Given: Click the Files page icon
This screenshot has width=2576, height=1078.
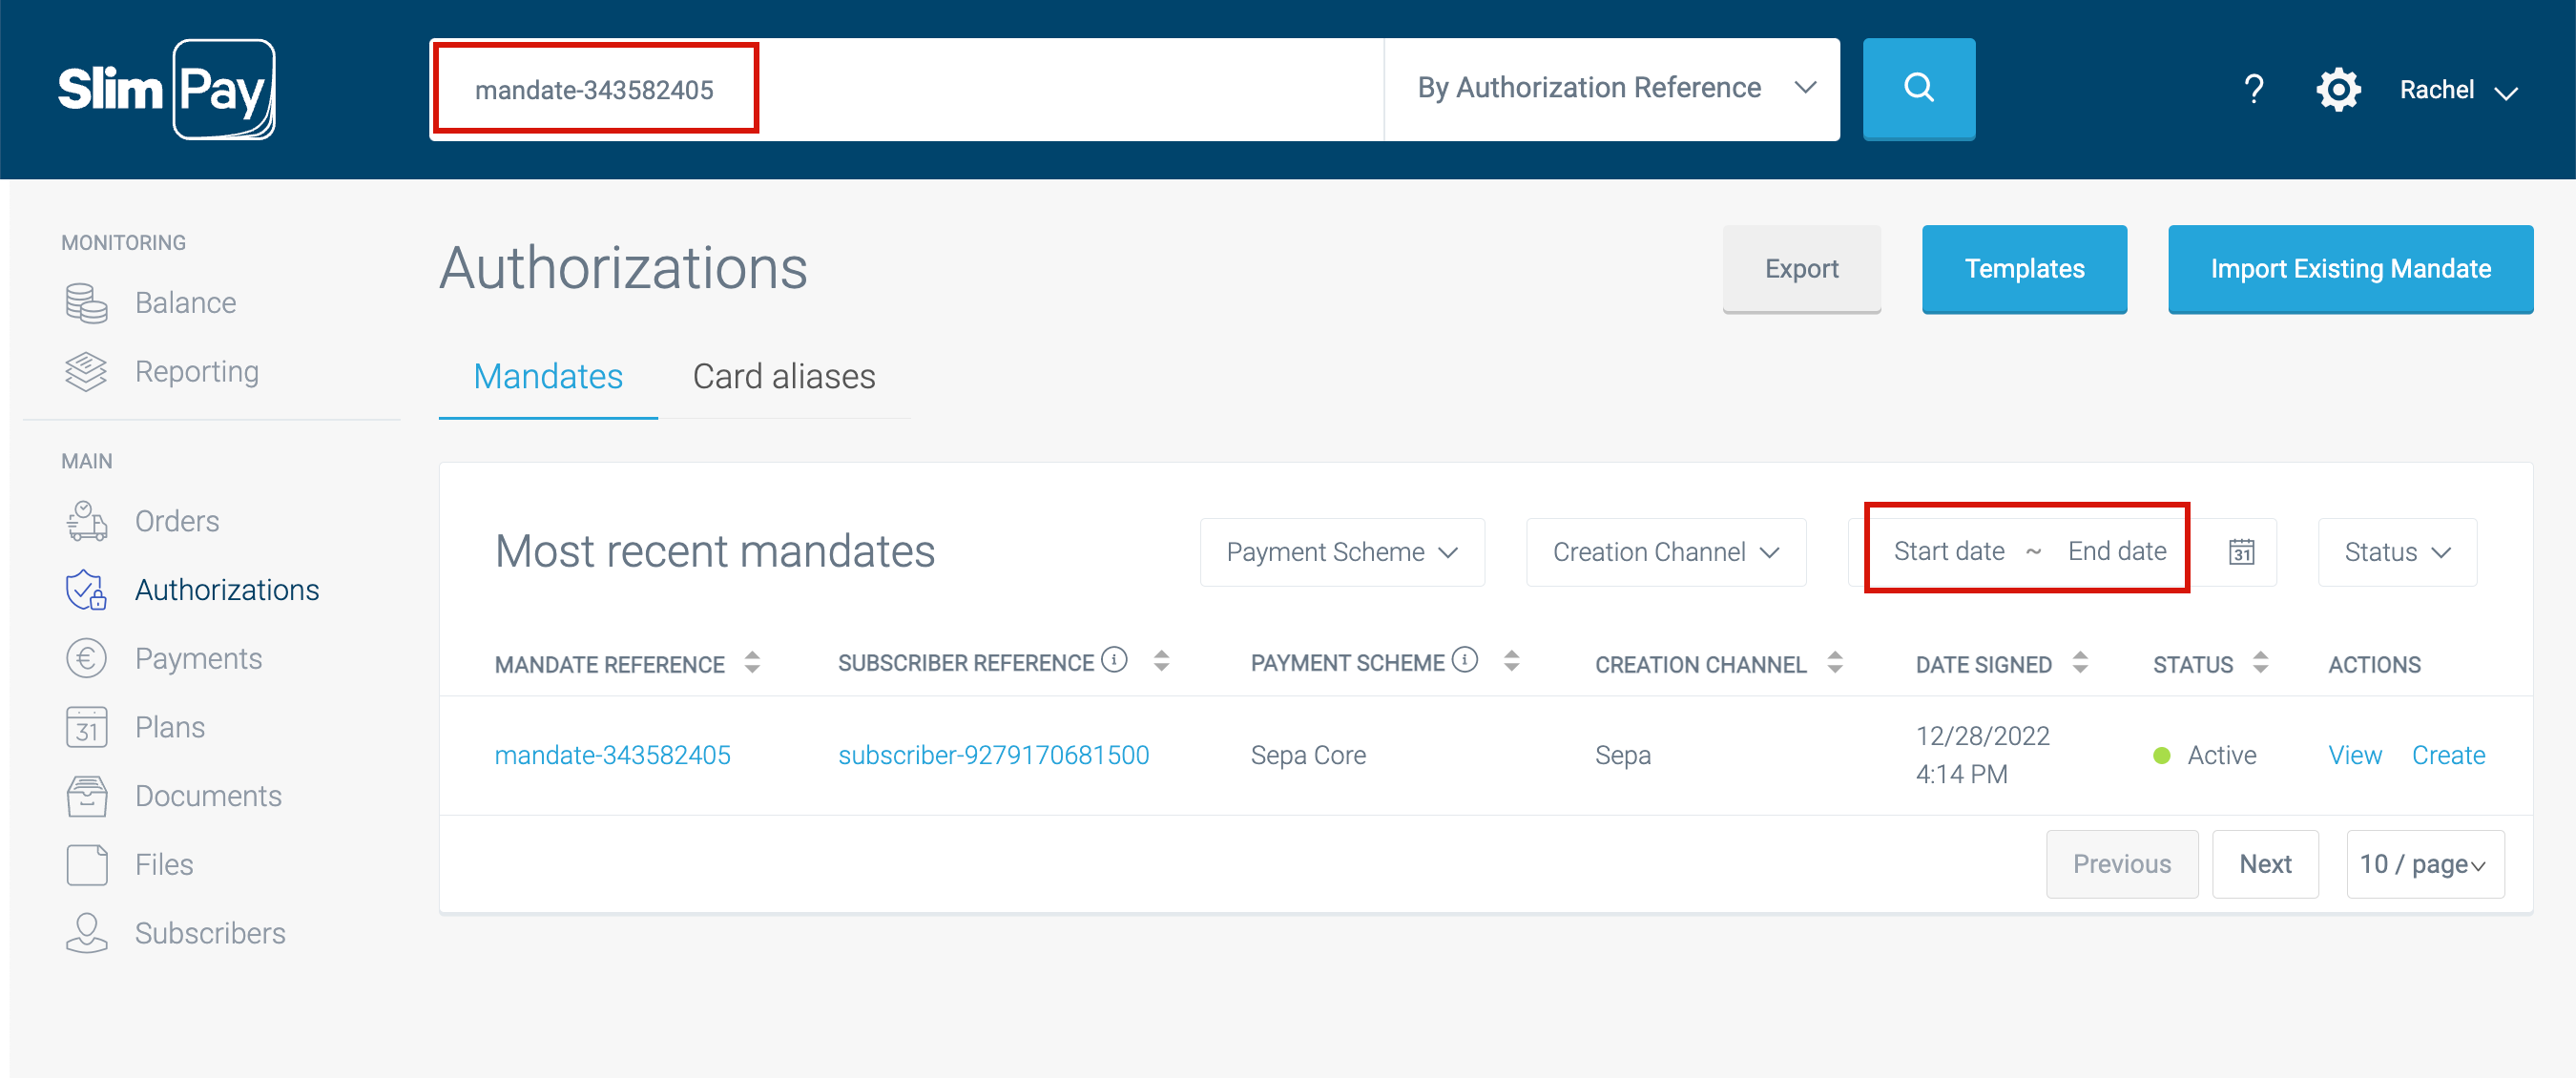Looking at the screenshot, I should pyautogui.click(x=86, y=865).
